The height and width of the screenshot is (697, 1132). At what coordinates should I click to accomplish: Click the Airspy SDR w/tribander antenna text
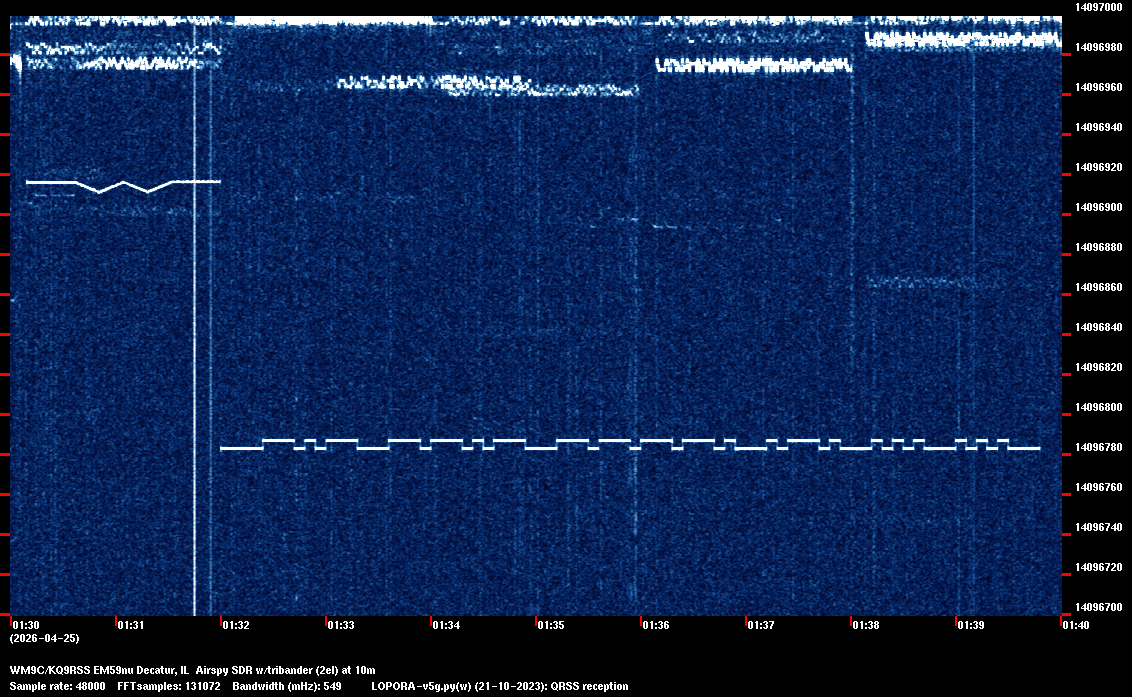pos(254,670)
